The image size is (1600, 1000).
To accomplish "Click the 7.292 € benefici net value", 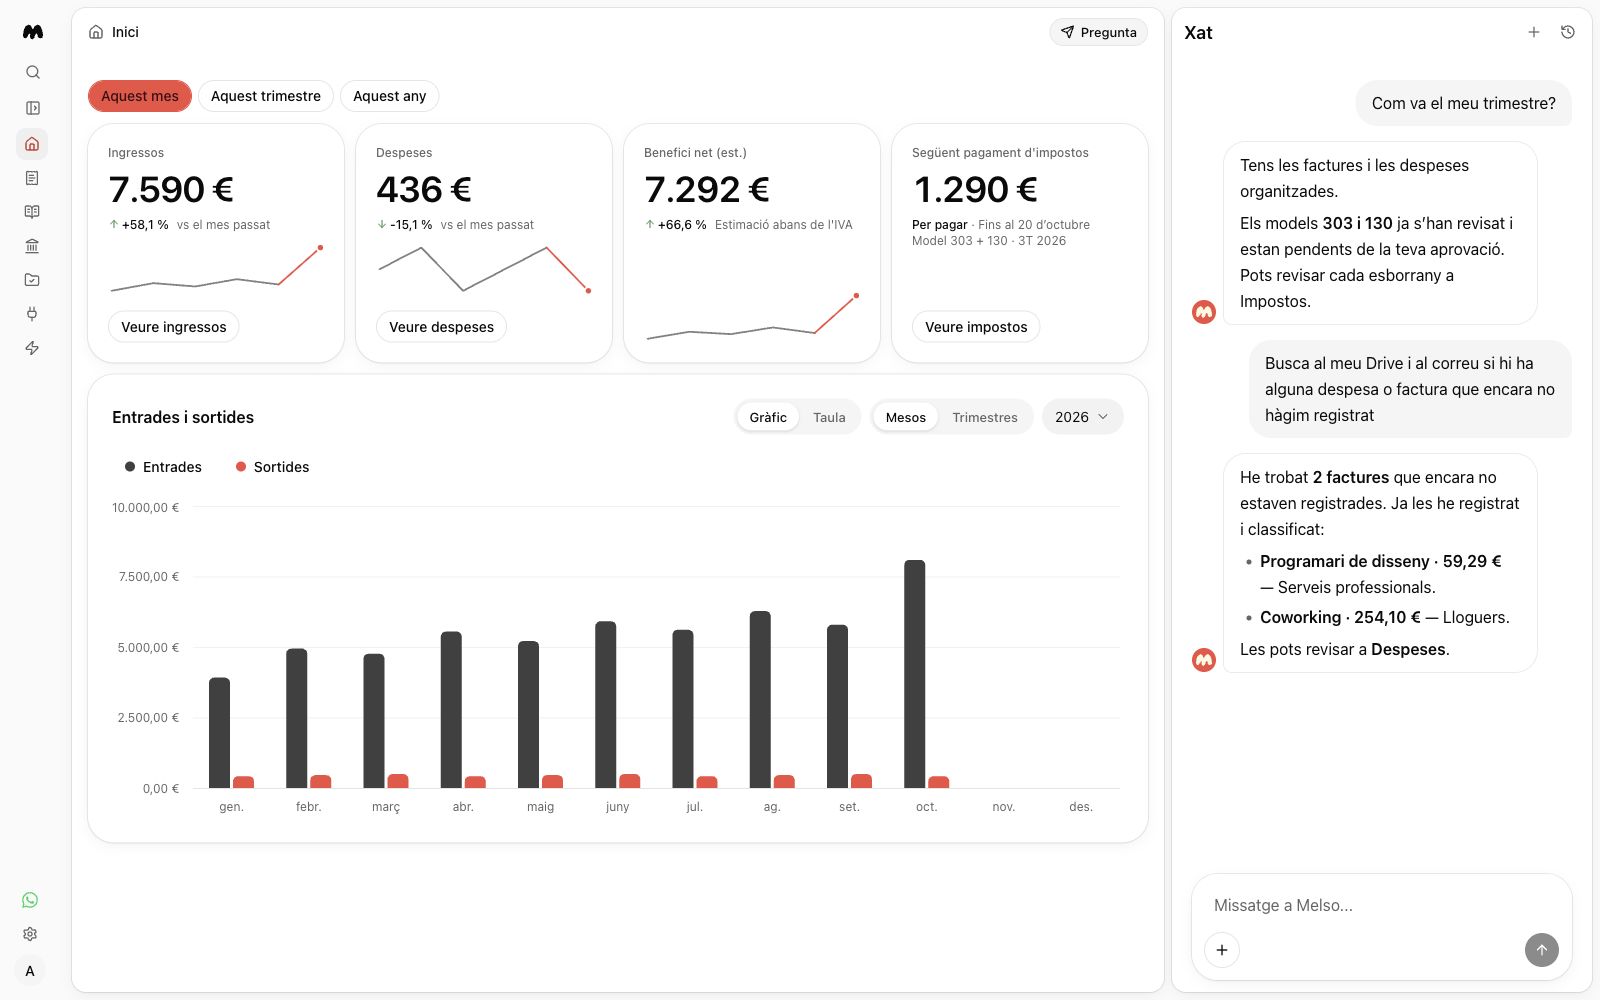I will 707,189.
